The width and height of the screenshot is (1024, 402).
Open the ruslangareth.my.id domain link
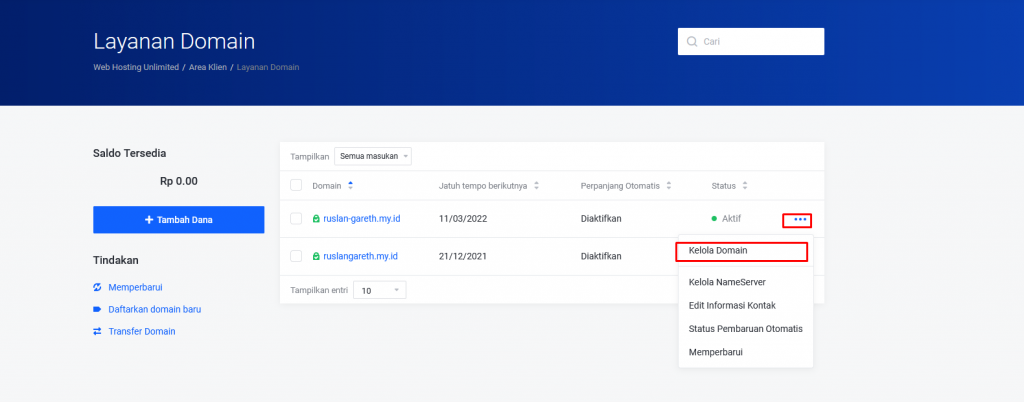360,256
